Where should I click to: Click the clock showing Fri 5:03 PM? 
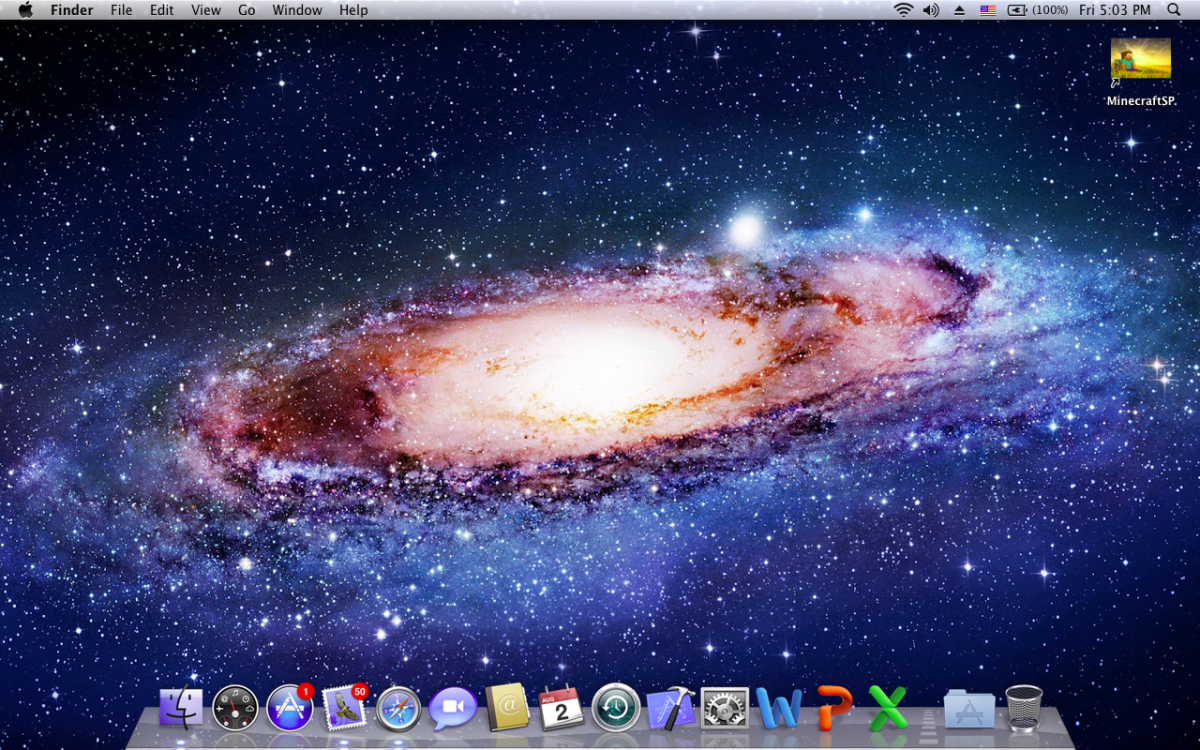point(1115,10)
